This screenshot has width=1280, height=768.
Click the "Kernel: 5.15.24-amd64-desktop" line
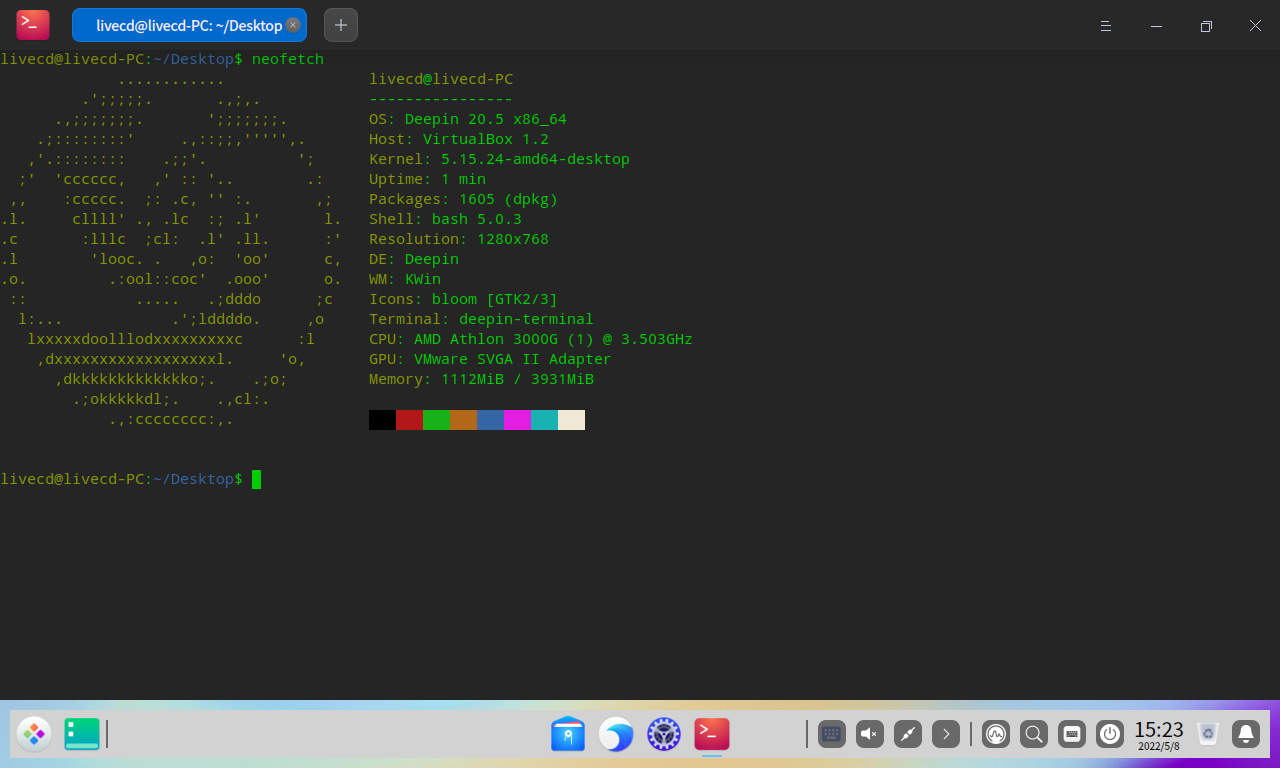tap(499, 159)
